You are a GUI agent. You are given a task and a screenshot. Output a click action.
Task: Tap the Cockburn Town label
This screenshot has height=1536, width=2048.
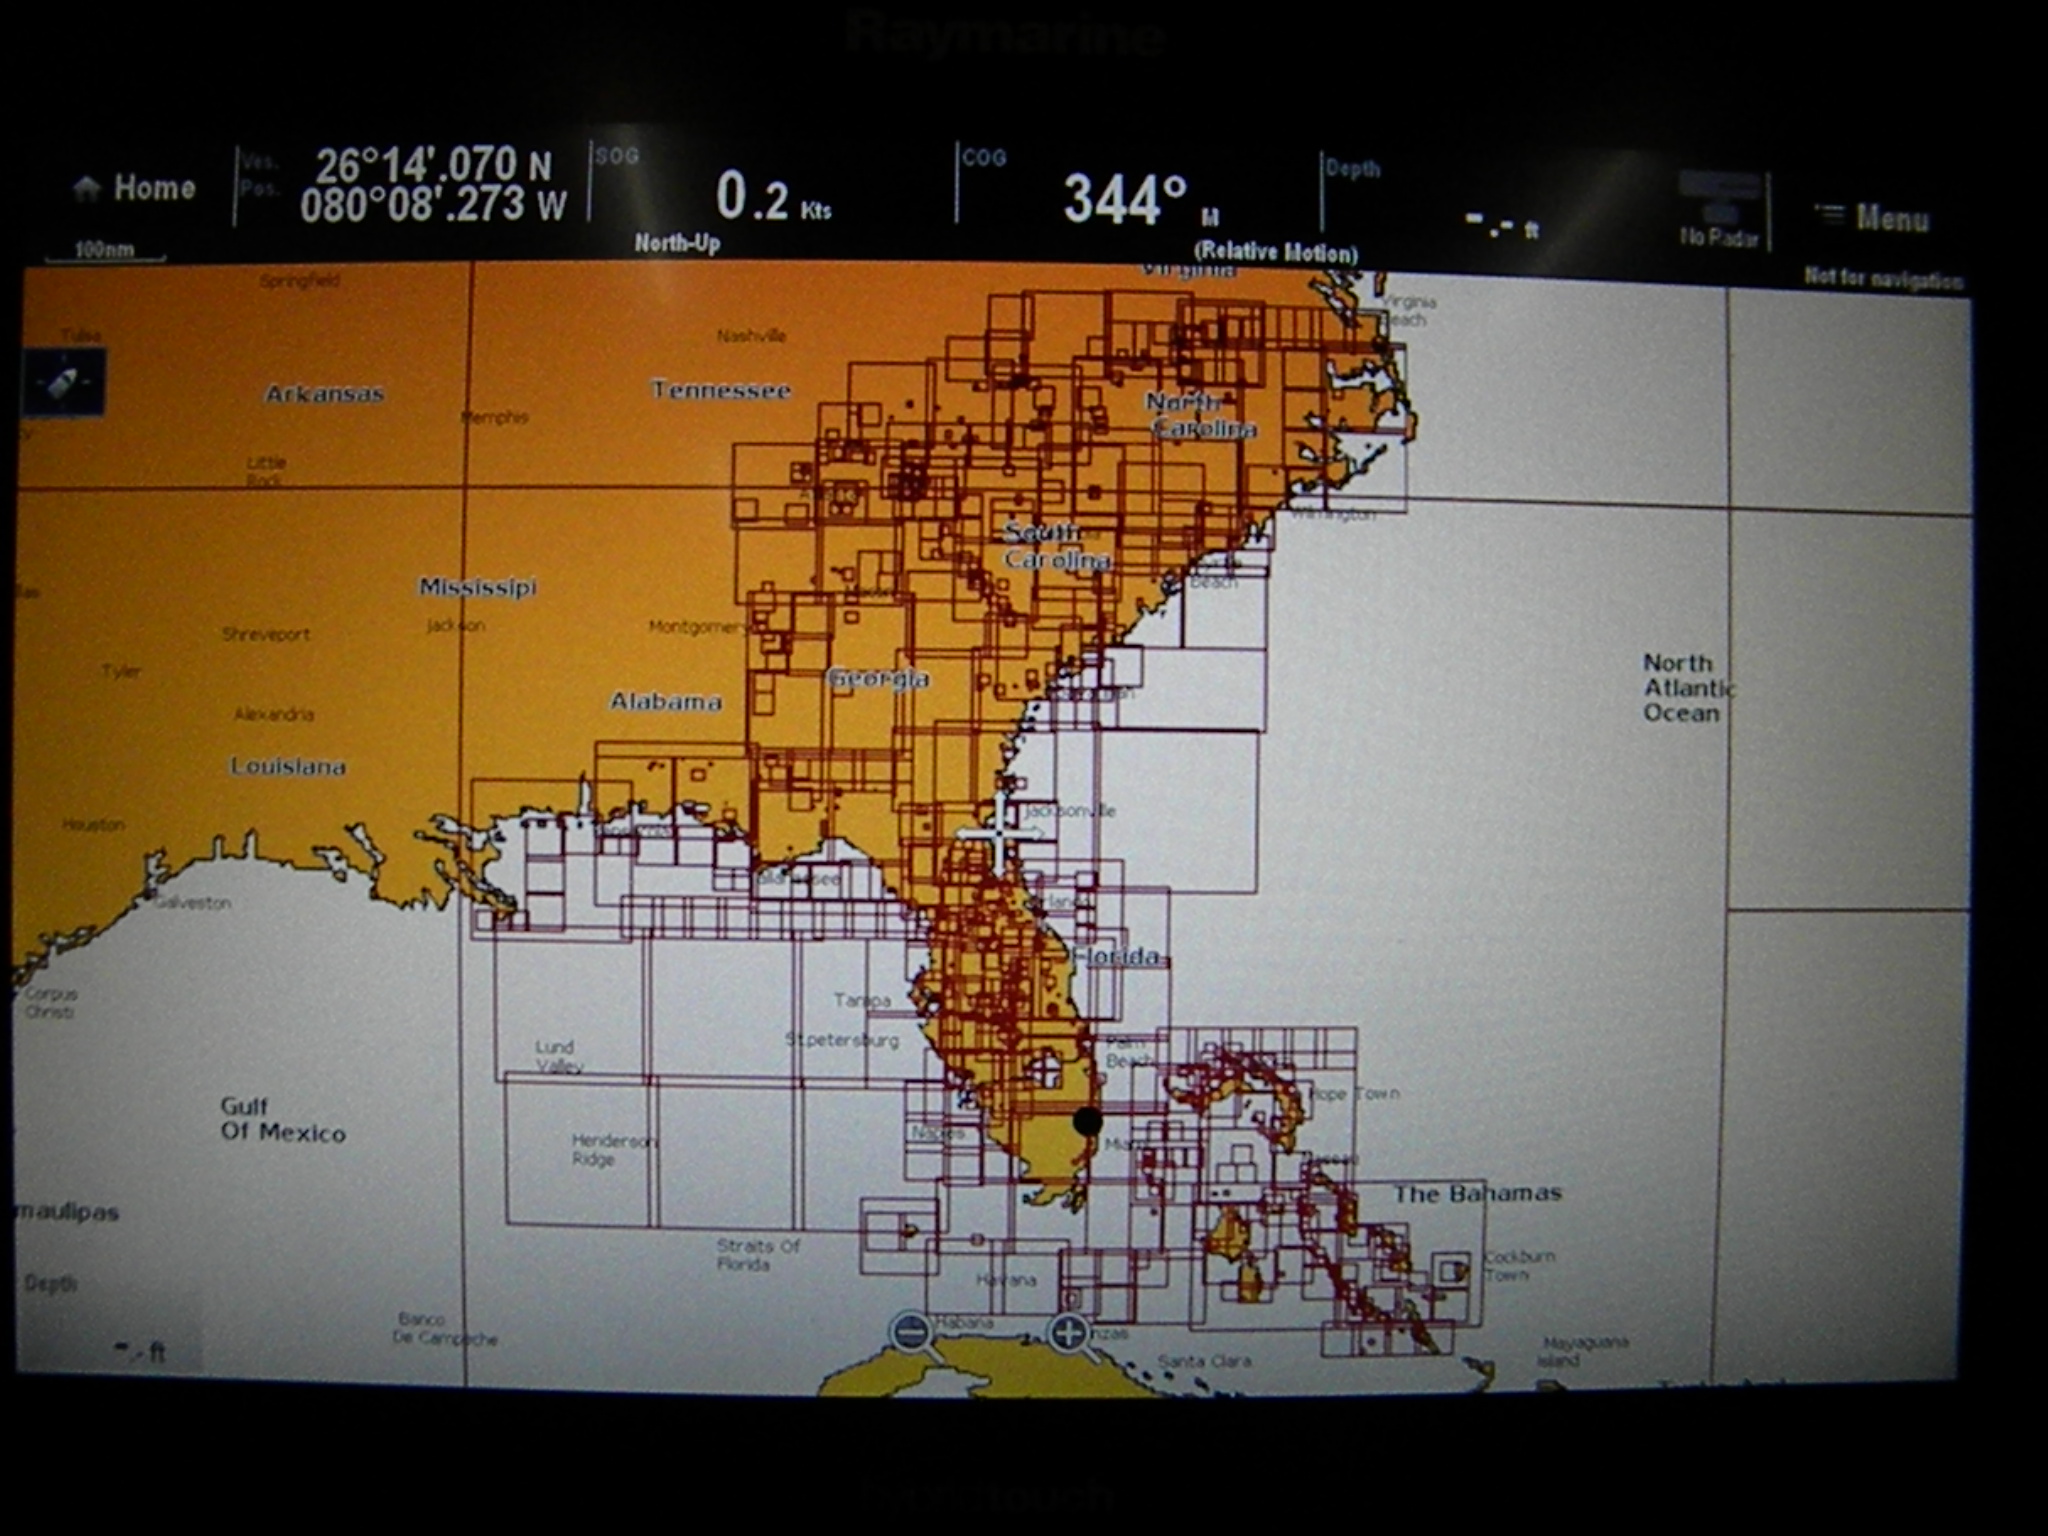(x=1520, y=1265)
